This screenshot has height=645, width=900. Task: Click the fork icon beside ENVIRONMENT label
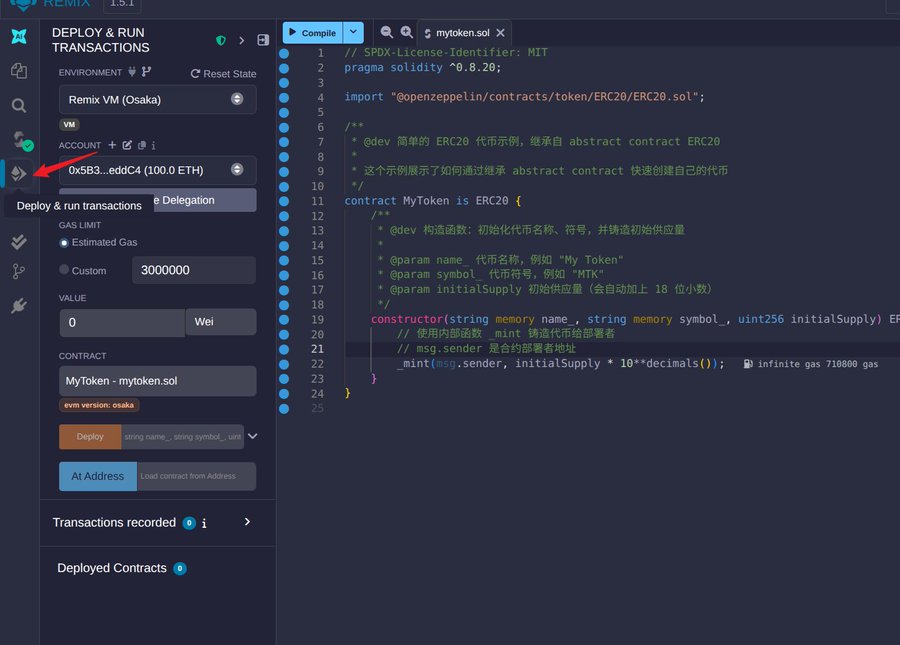[x=146, y=72]
